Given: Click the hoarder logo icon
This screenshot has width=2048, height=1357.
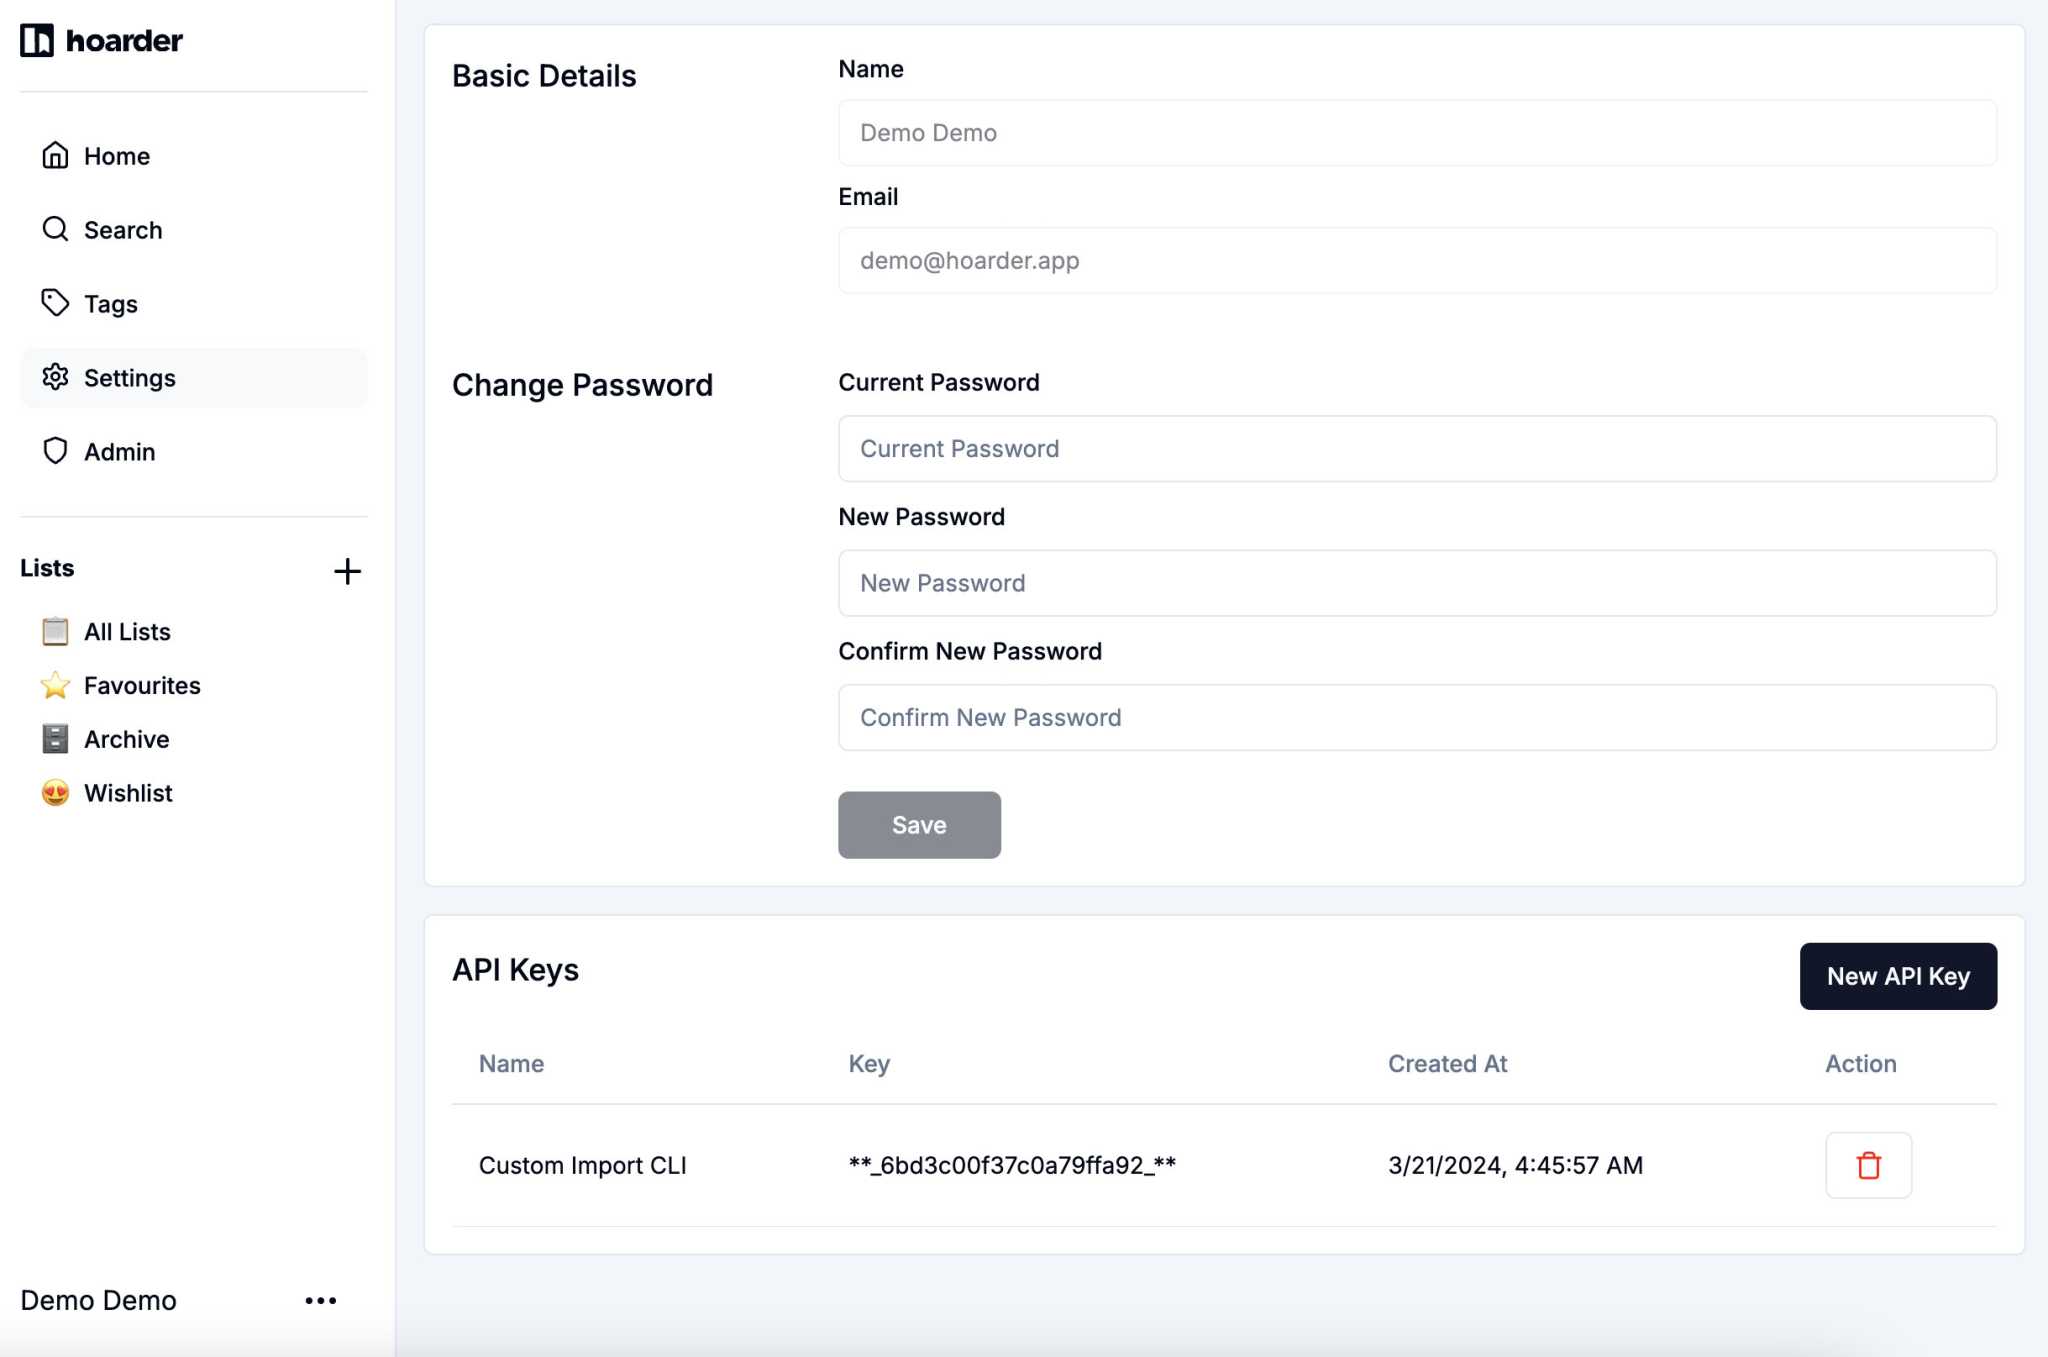Looking at the screenshot, I should (x=37, y=40).
